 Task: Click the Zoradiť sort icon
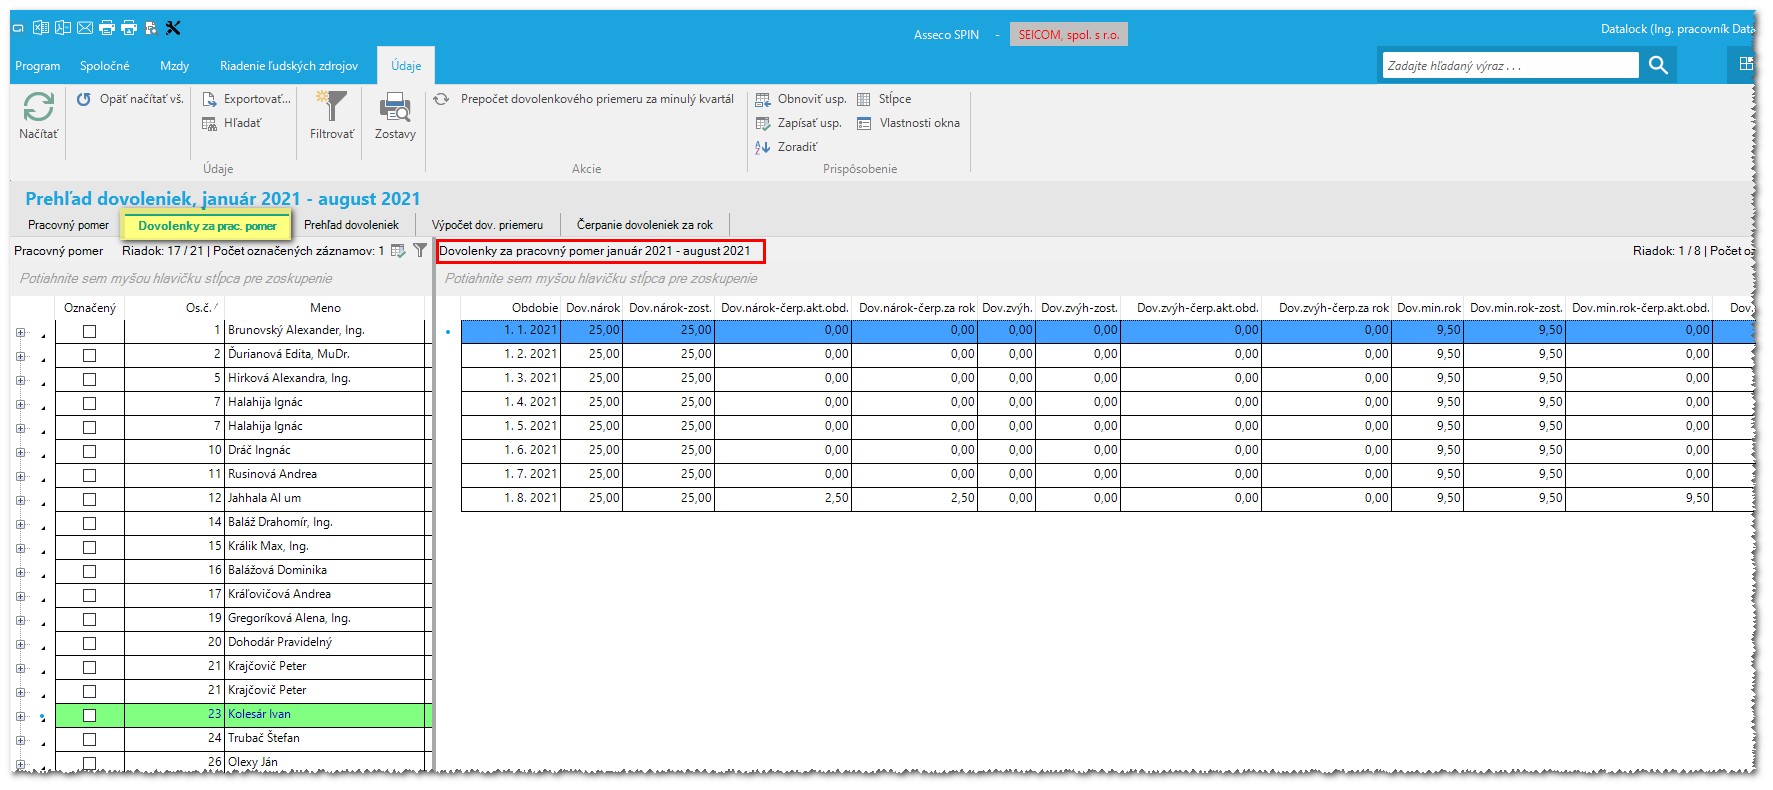763,147
